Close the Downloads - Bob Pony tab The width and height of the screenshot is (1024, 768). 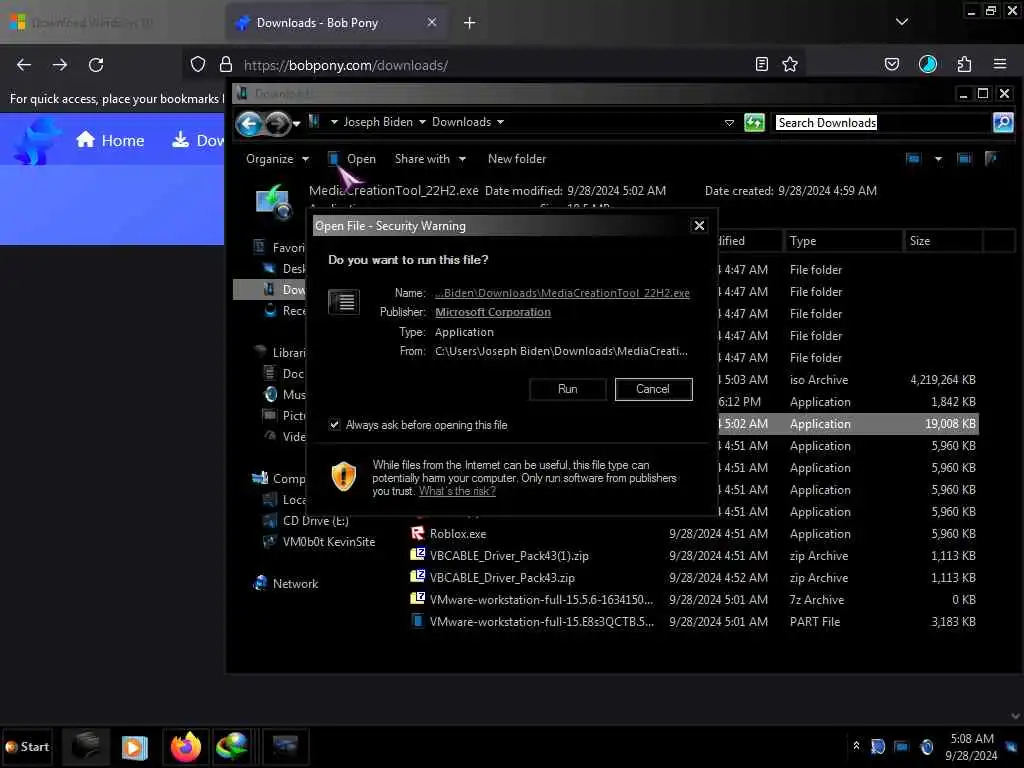(x=432, y=22)
